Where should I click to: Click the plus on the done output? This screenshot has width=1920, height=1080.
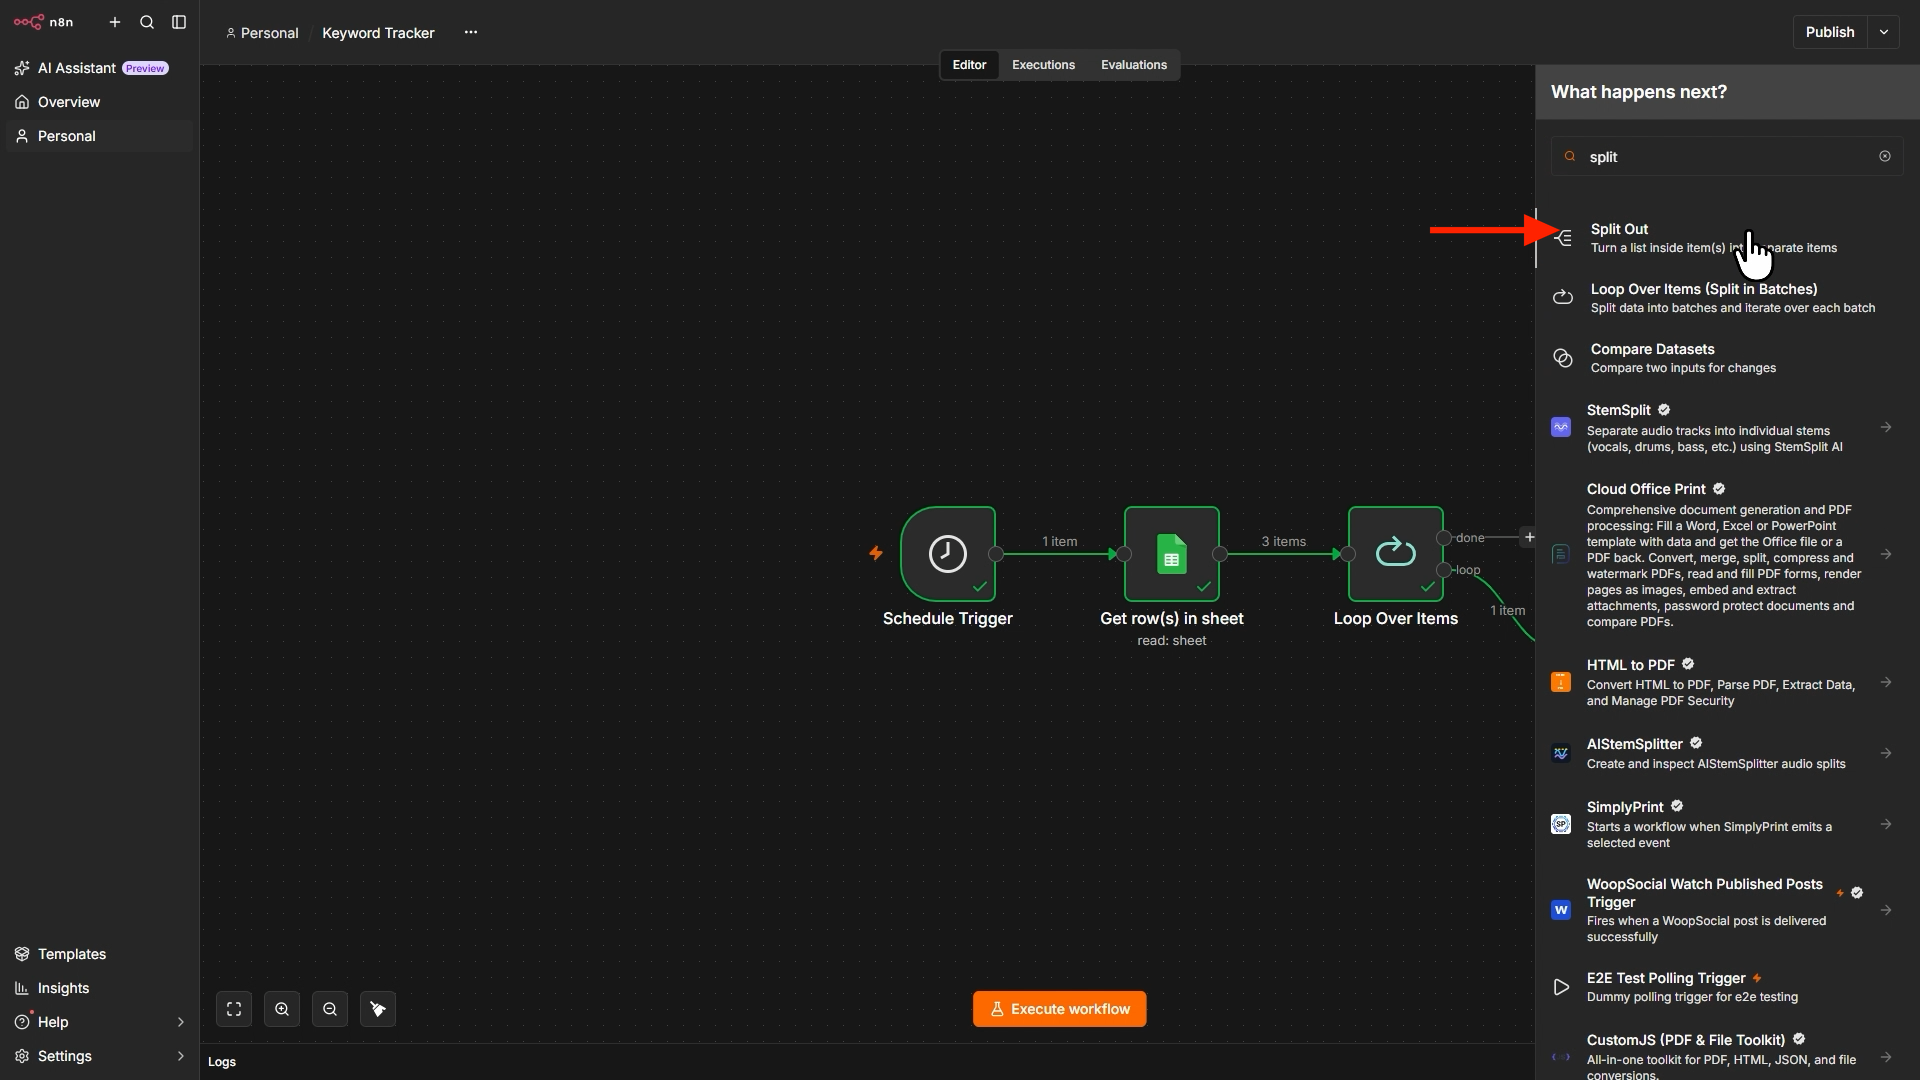point(1528,537)
